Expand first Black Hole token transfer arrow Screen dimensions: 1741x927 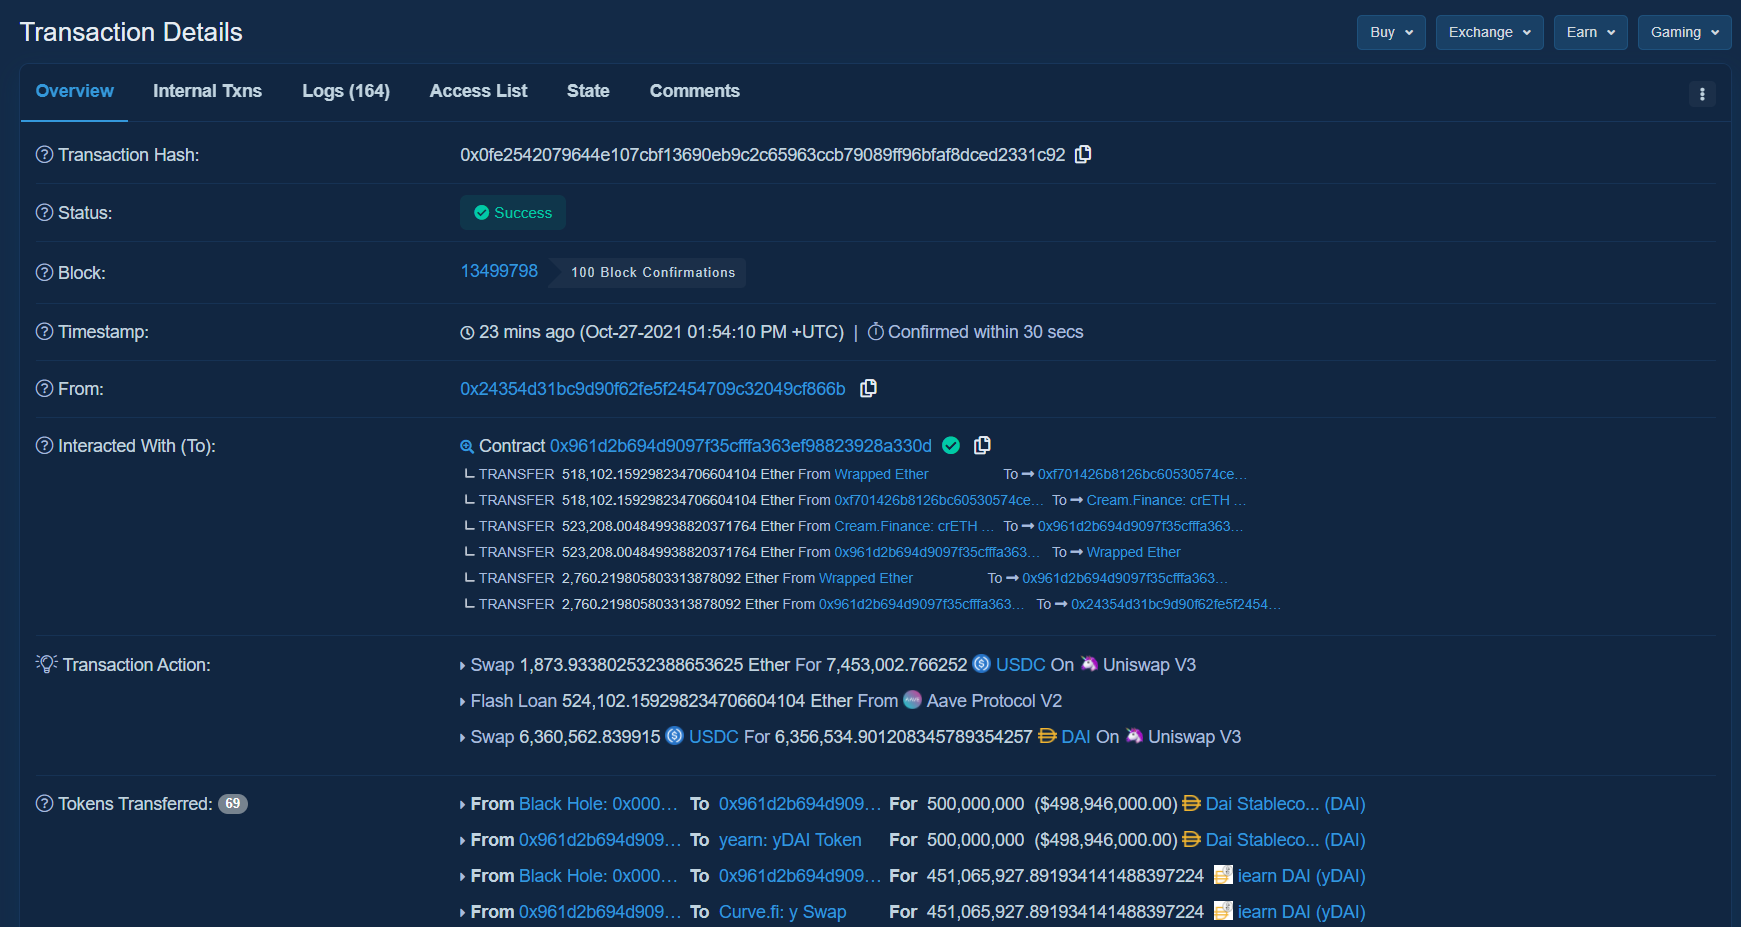point(463,805)
